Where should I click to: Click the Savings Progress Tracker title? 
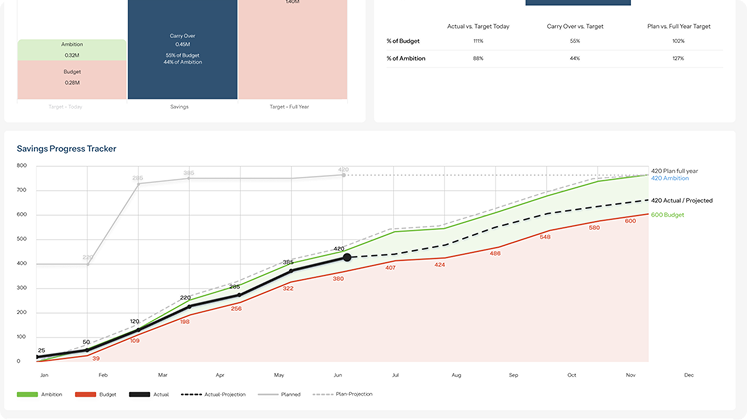(66, 149)
